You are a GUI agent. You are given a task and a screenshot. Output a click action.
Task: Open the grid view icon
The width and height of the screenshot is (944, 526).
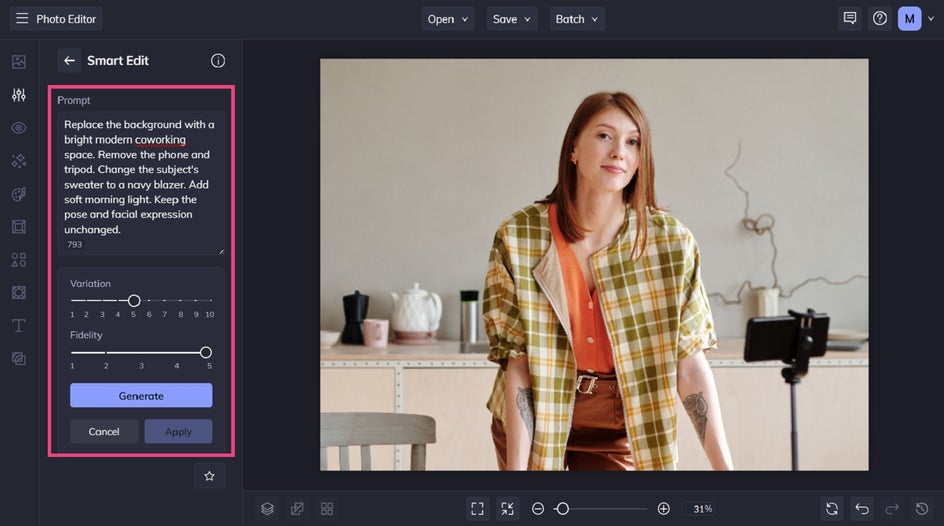click(x=327, y=509)
